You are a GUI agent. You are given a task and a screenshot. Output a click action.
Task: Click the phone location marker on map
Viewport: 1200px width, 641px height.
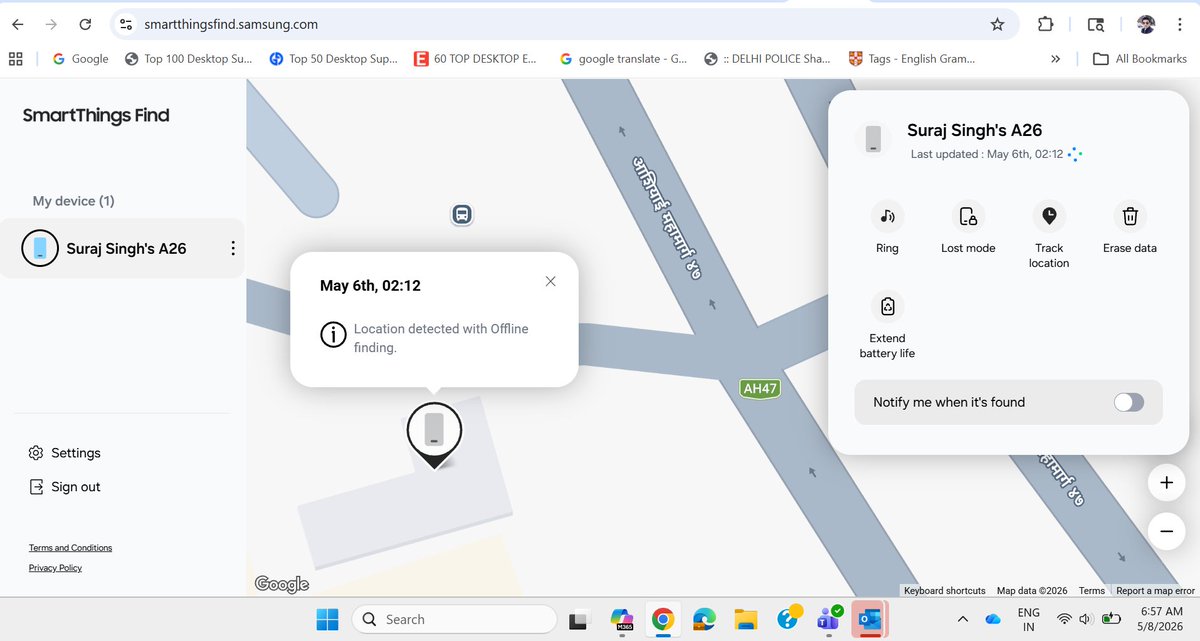point(434,435)
